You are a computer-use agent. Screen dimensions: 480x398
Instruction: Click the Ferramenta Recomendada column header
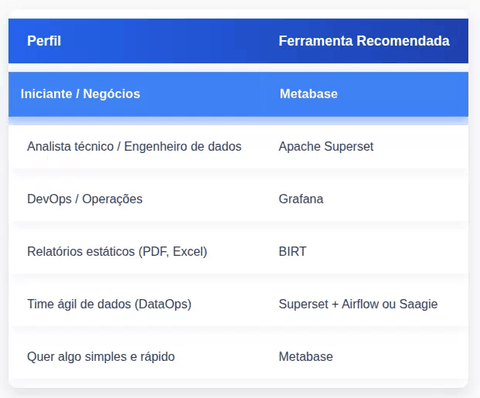(364, 41)
